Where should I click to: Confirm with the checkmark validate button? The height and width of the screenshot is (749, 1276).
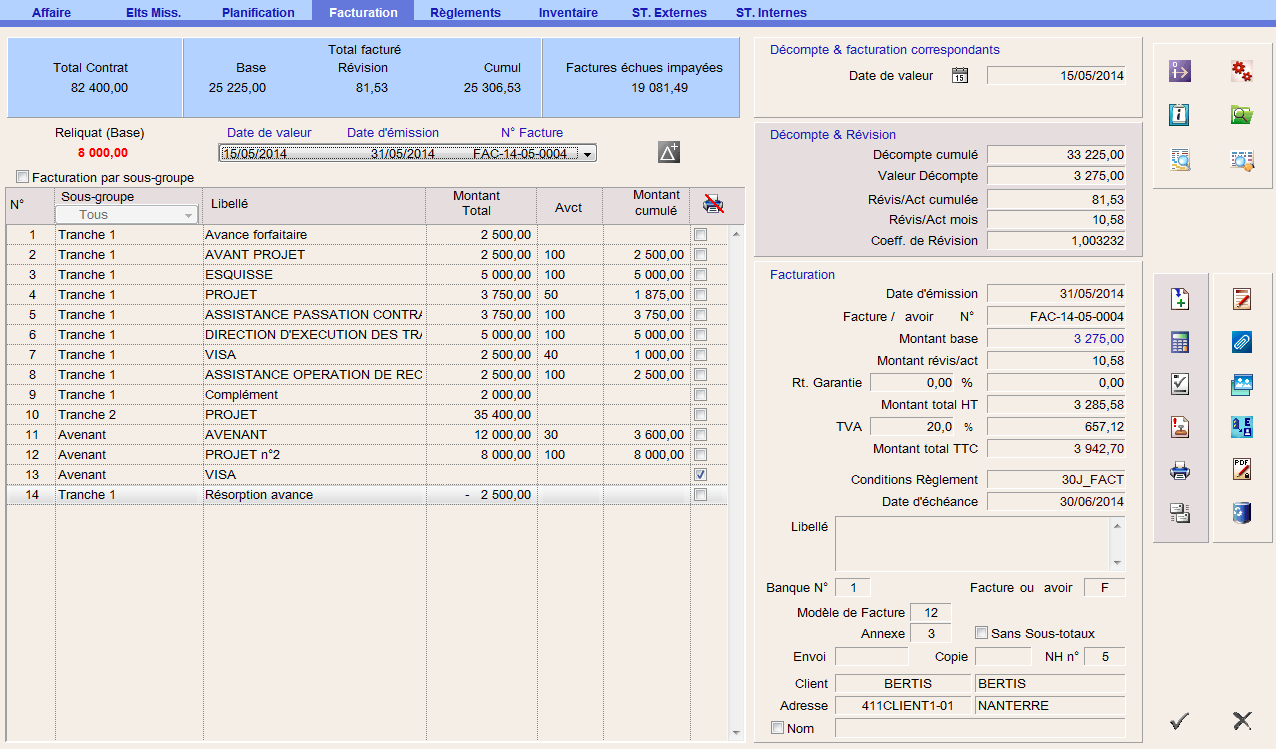(x=1180, y=720)
